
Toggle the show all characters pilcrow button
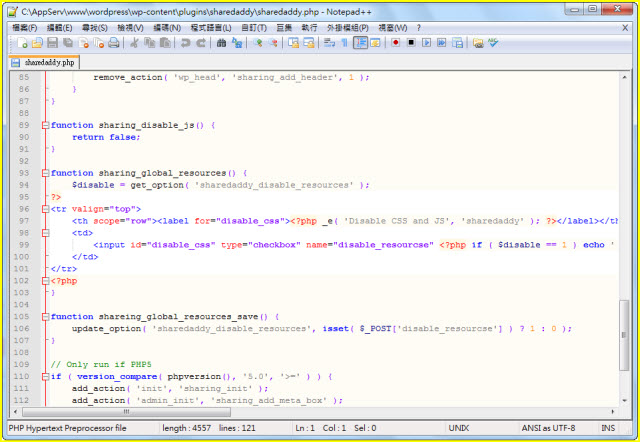coord(343,43)
